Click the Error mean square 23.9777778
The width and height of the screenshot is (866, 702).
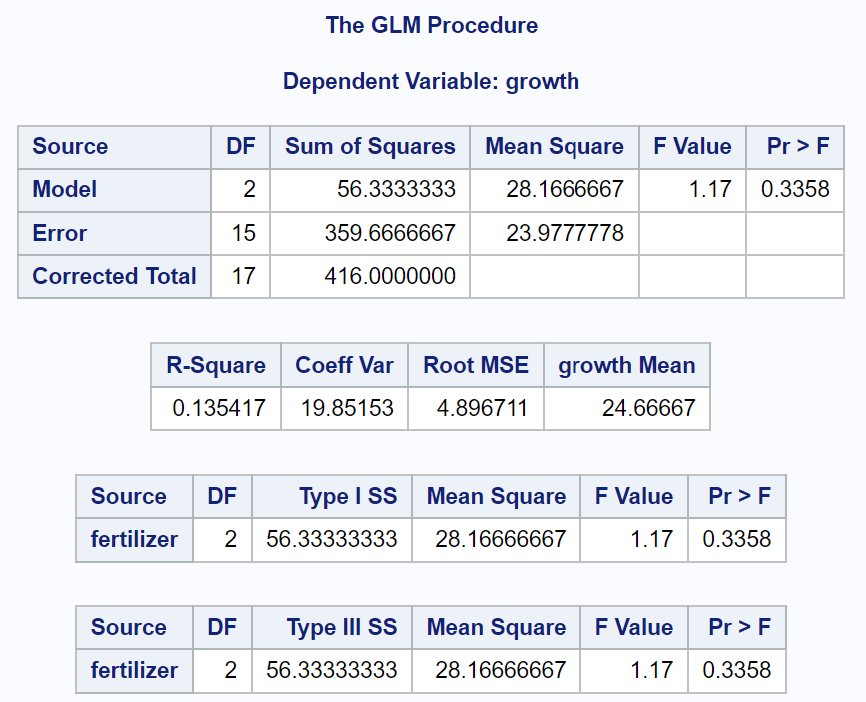pos(564,233)
